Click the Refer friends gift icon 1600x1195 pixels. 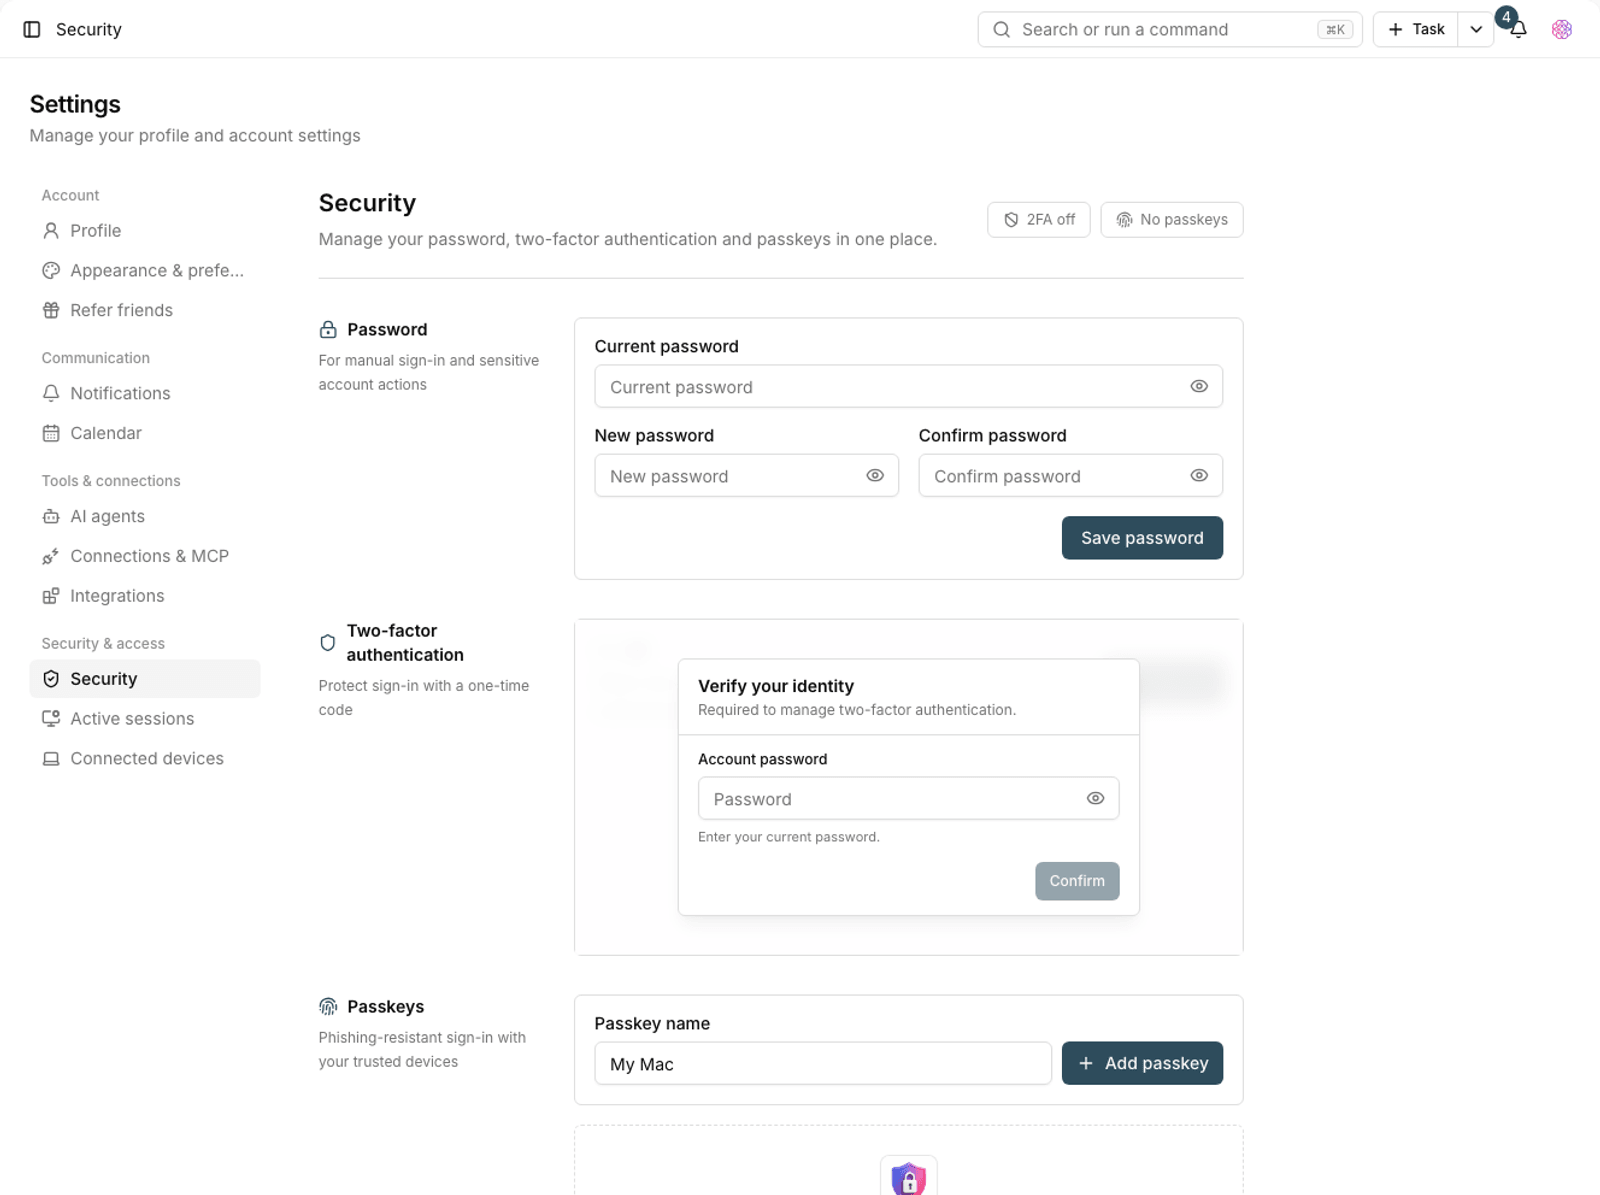tap(51, 310)
